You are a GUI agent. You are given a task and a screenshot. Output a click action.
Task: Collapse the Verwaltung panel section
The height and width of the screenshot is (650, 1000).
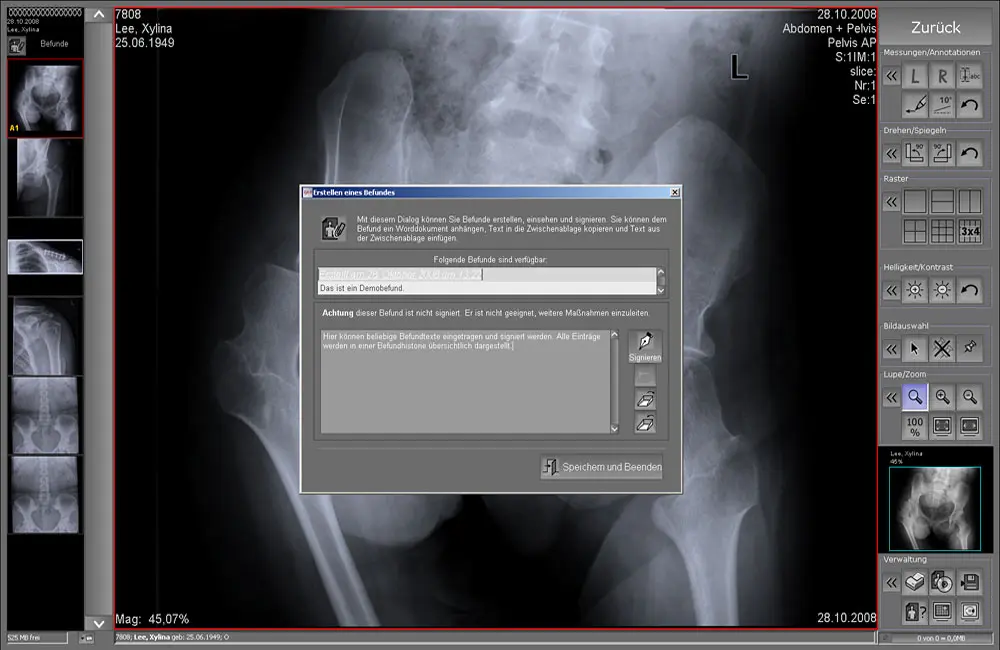890,582
